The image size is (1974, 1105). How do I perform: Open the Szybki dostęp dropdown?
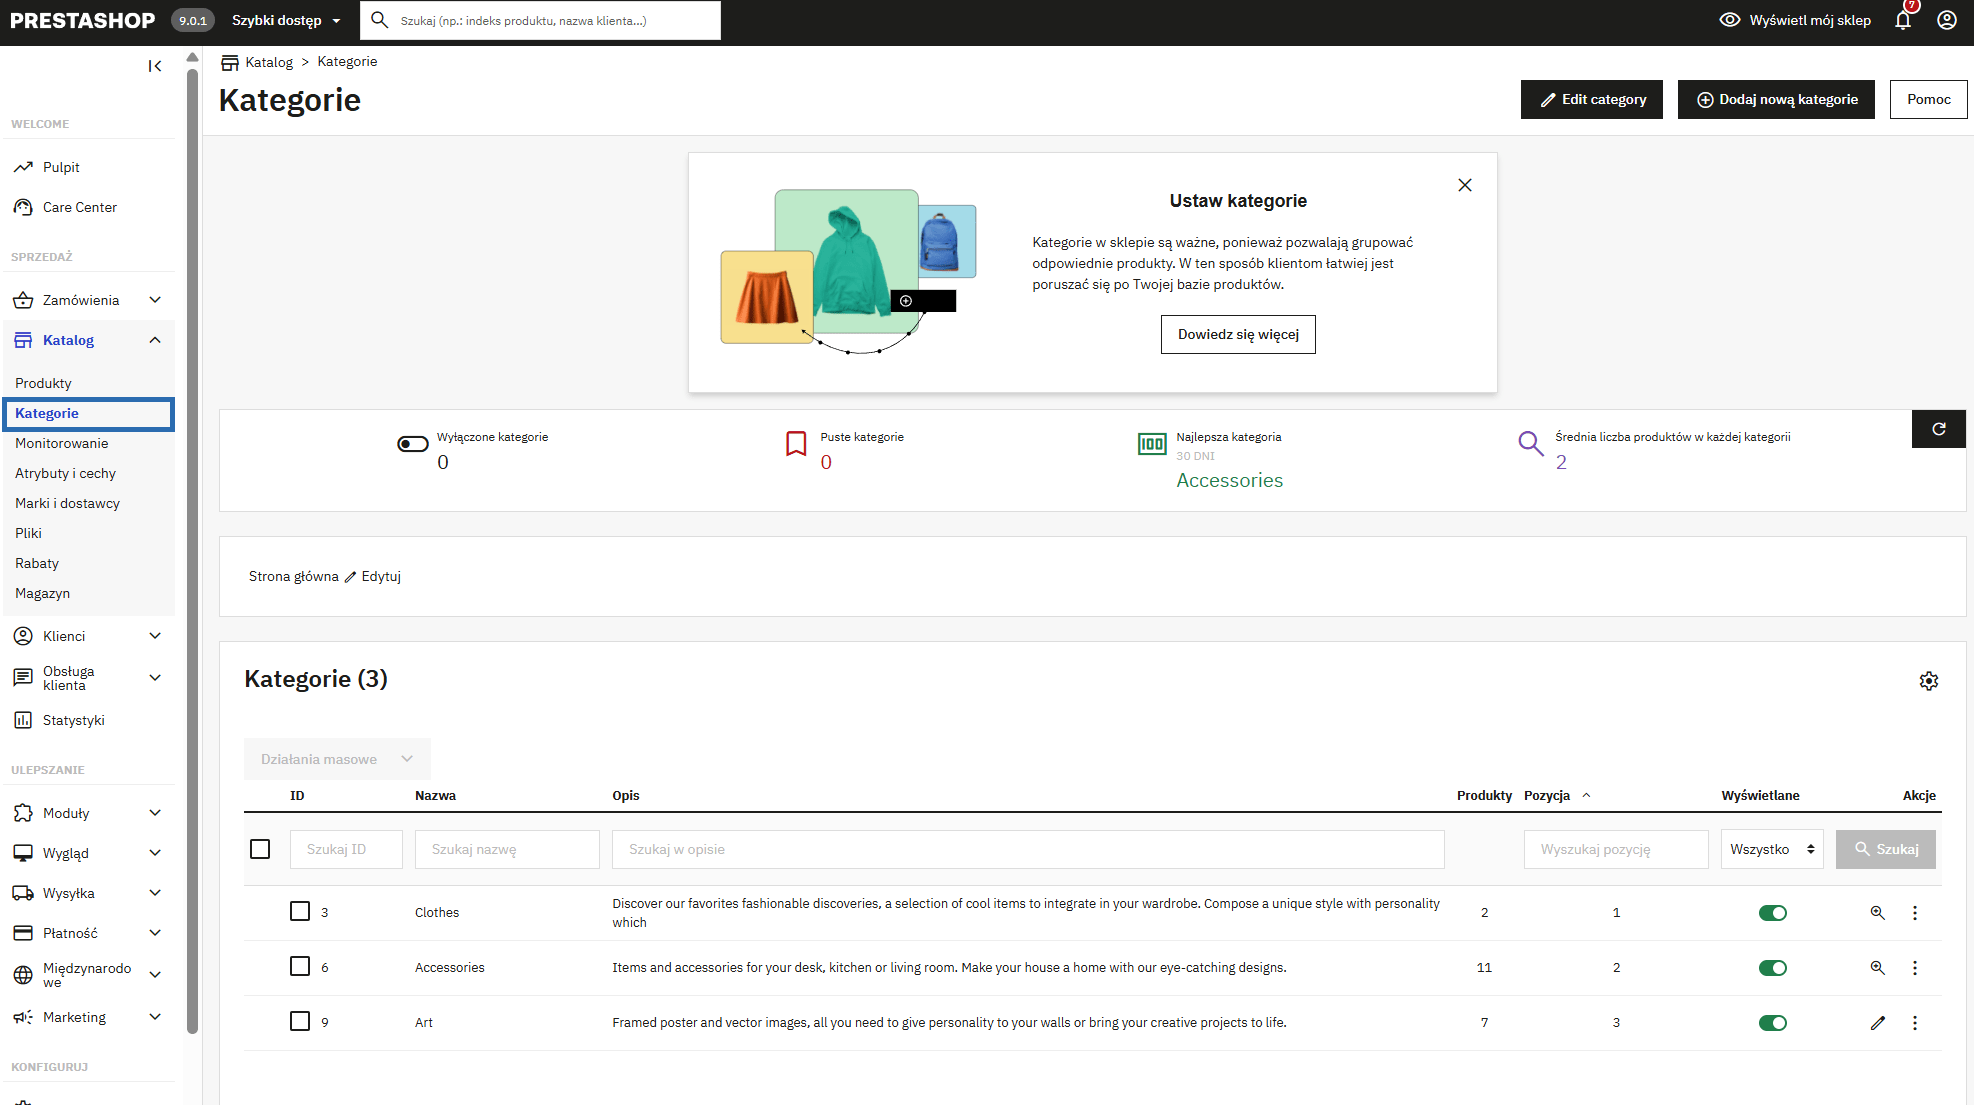click(285, 20)
